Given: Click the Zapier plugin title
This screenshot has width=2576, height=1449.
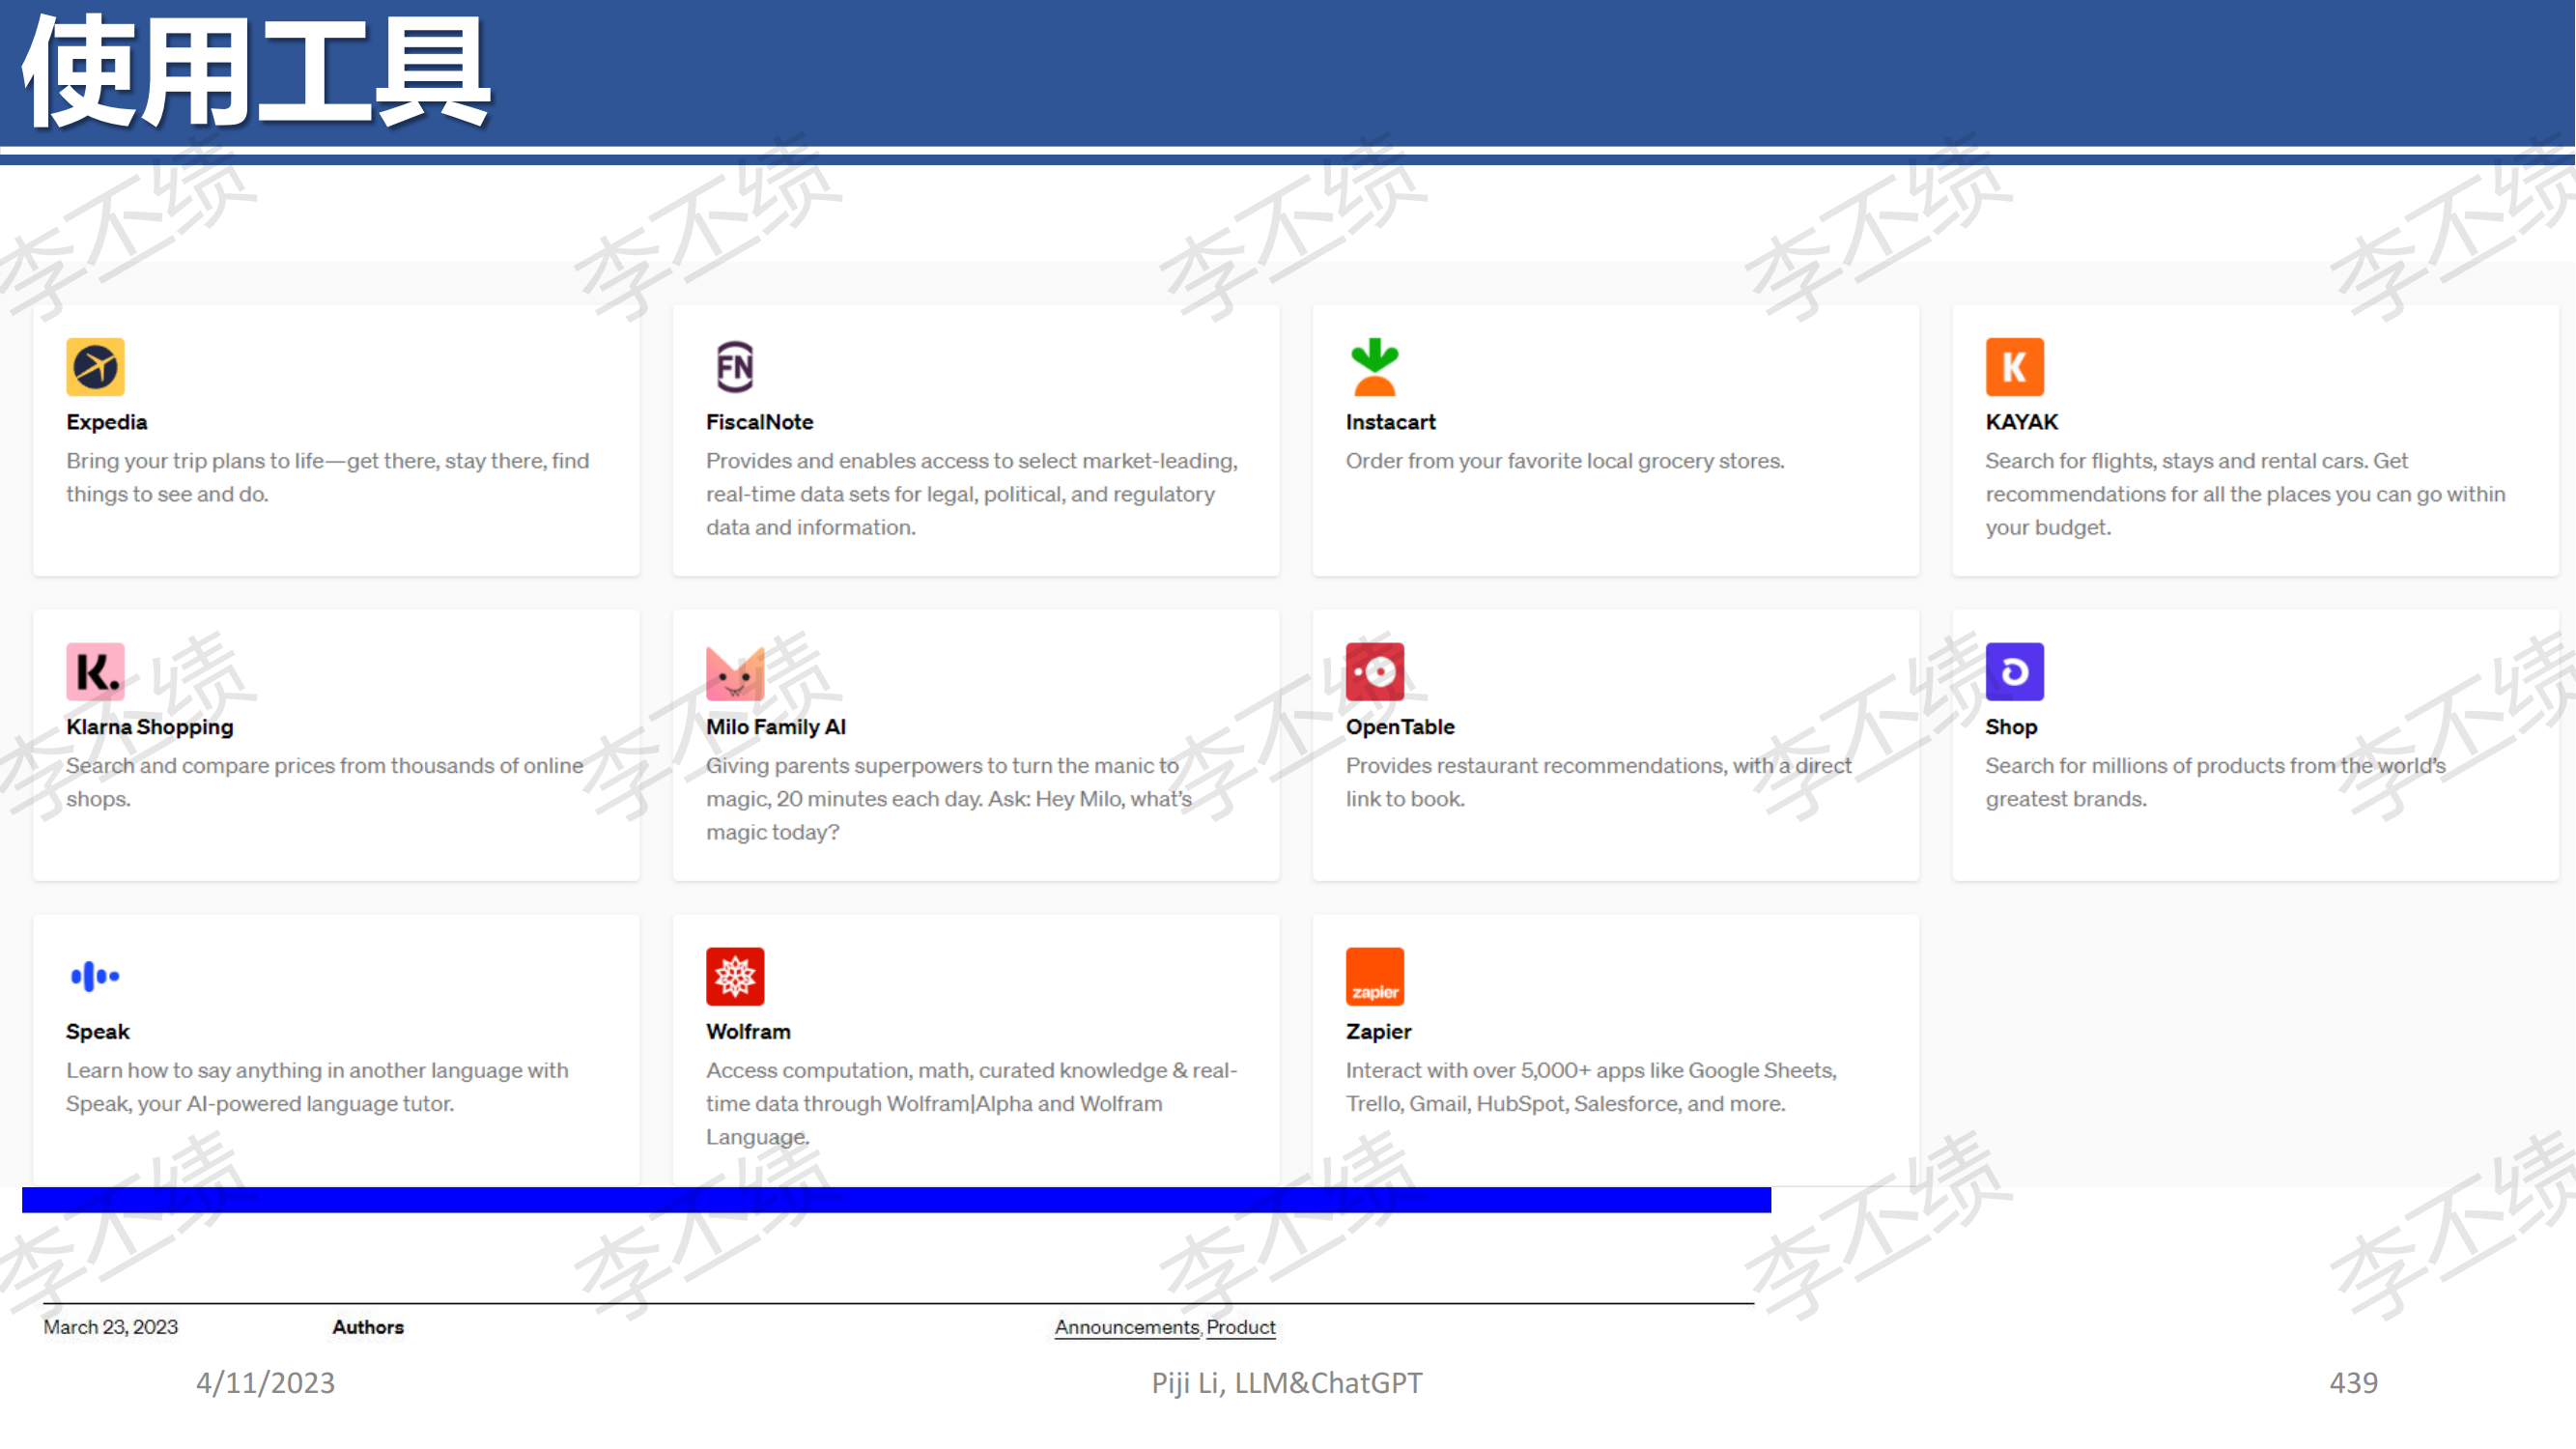Looking at the screenshot, I should pyautogui.click(x=1378, y=1032).
